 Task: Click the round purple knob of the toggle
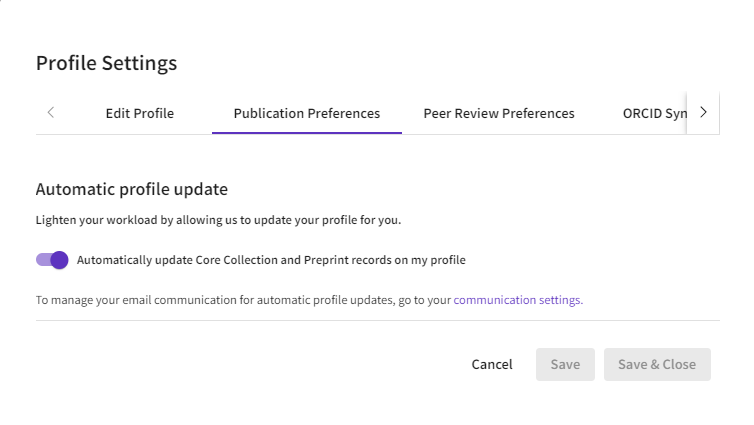coord(59,260)
